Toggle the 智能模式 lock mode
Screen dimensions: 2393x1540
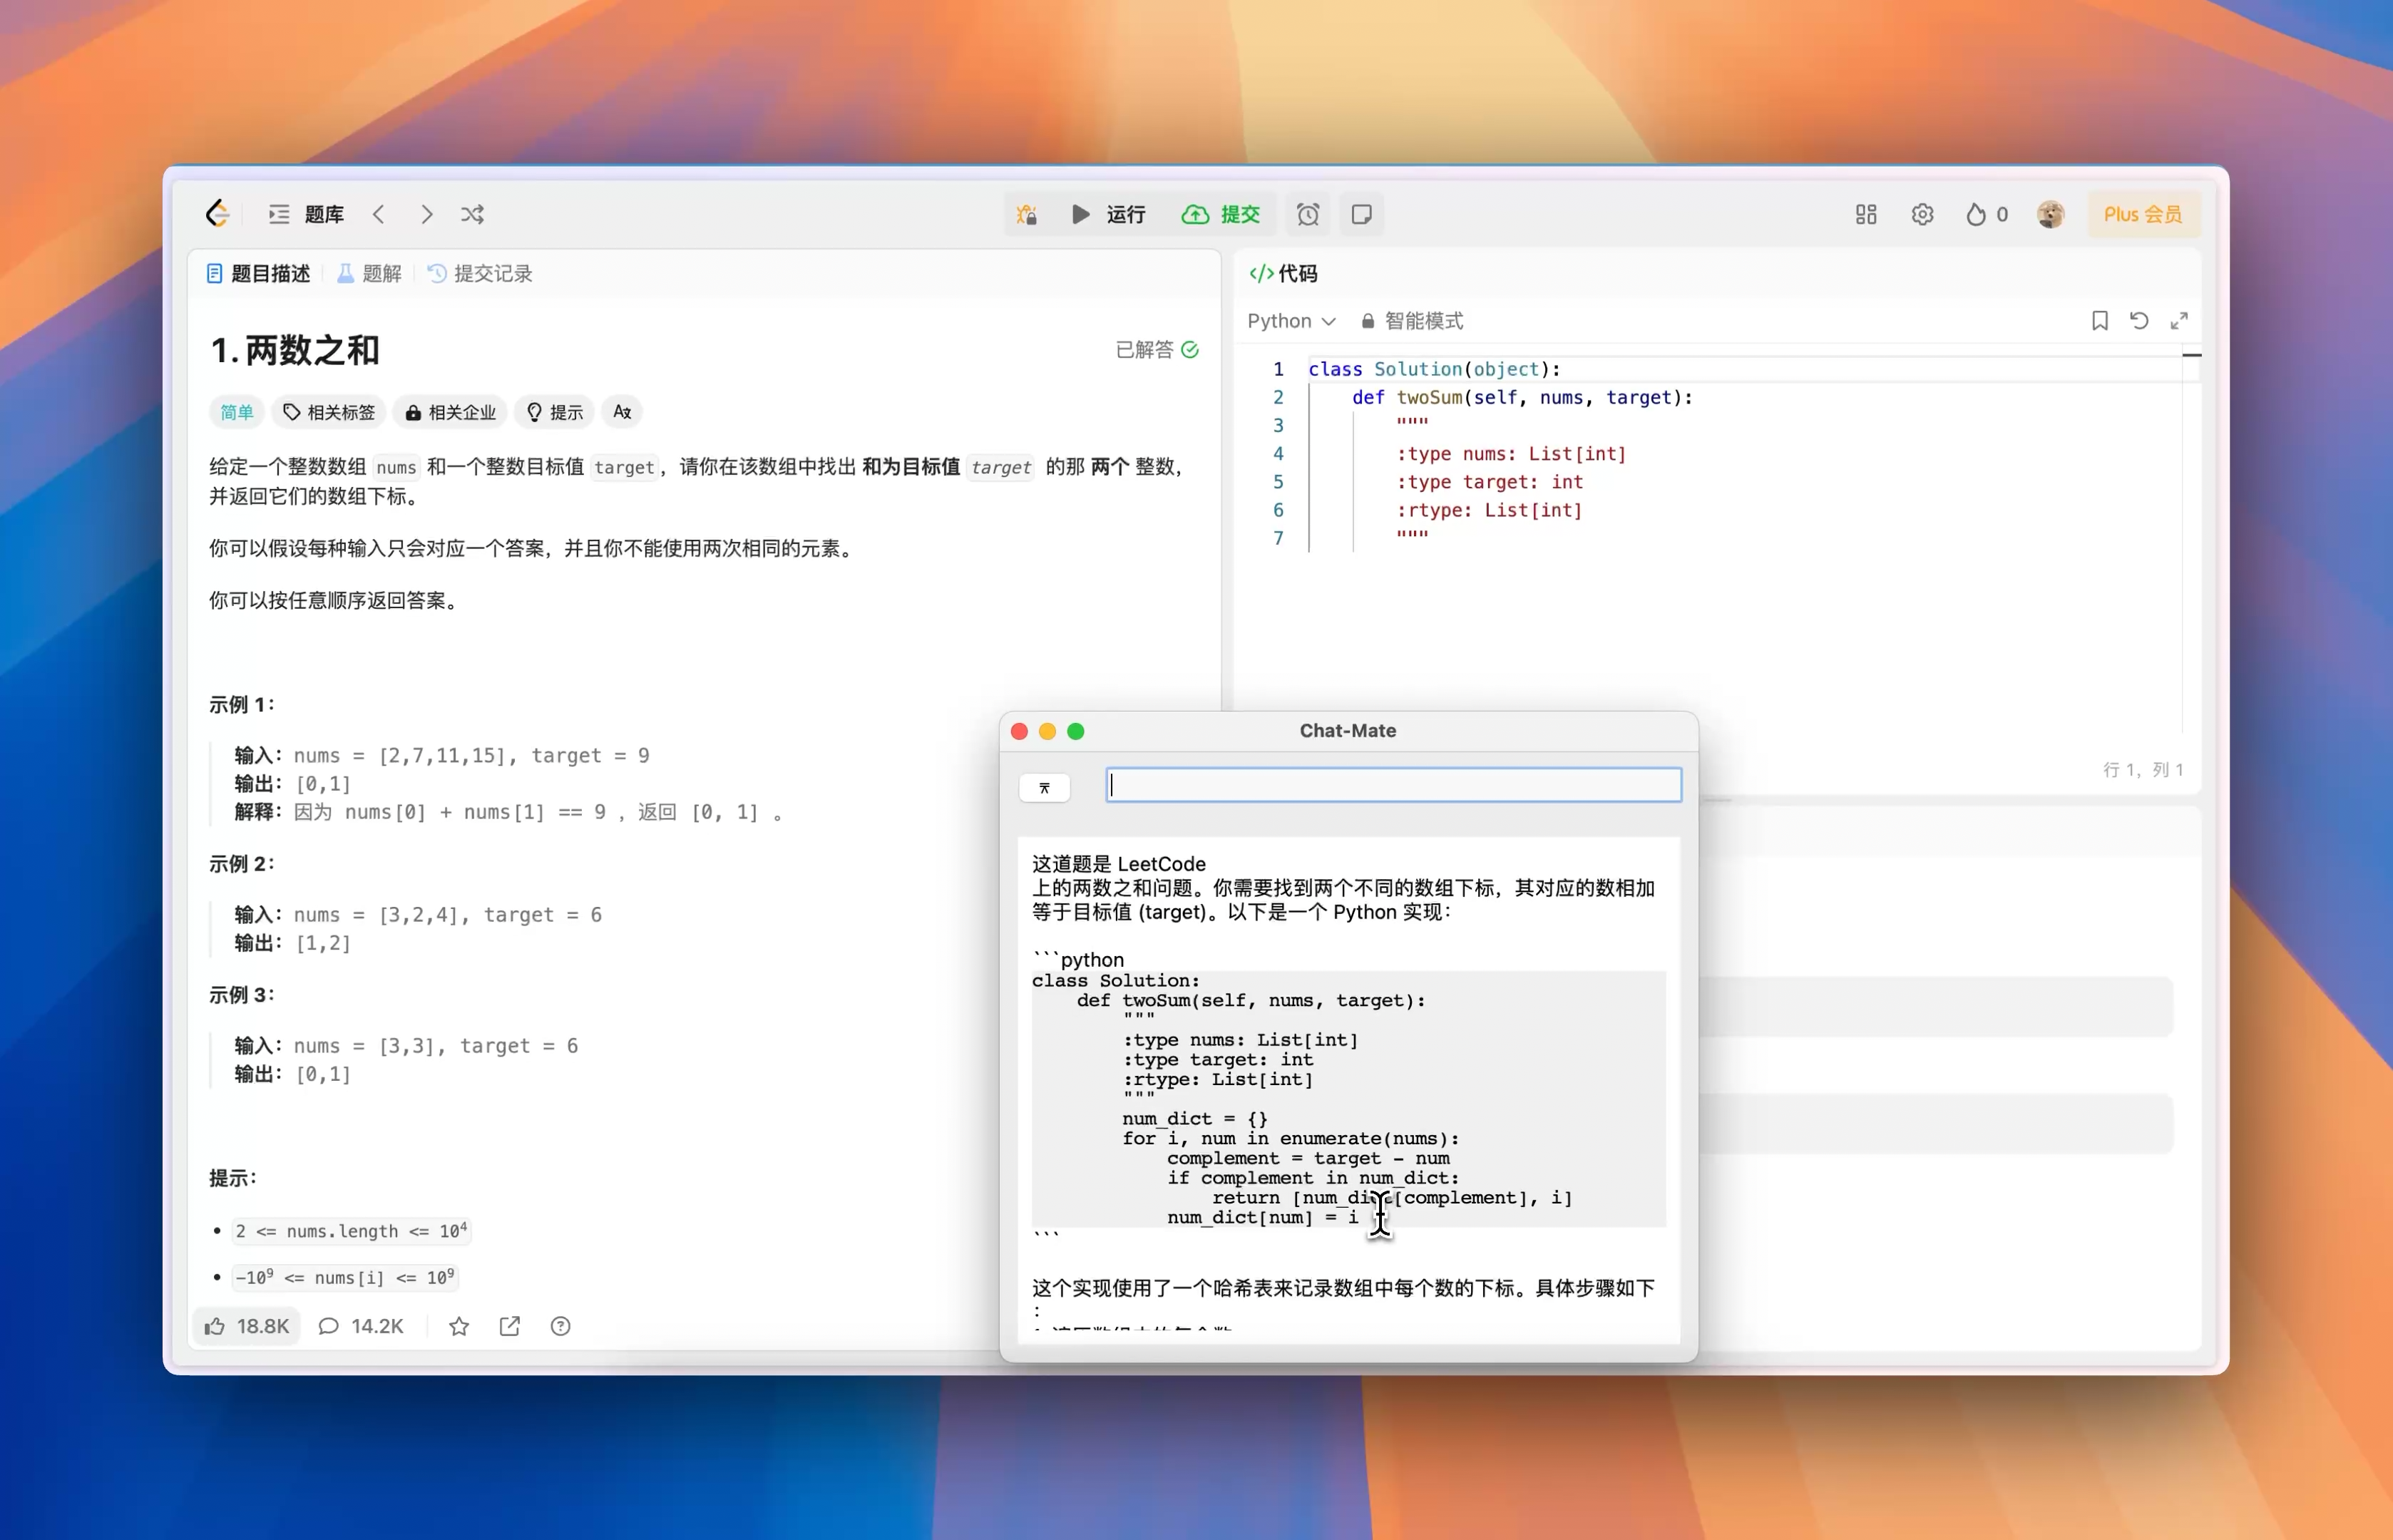click(x=1411, y=321)
